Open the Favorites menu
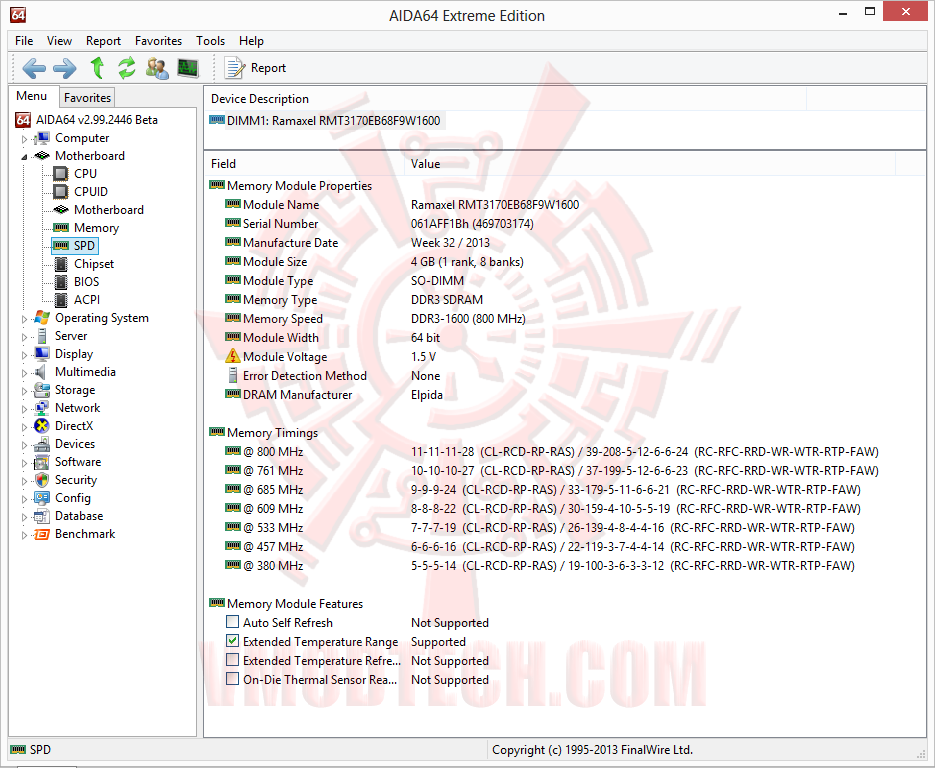This screenshot has width=935, height=768. [158, 41]
